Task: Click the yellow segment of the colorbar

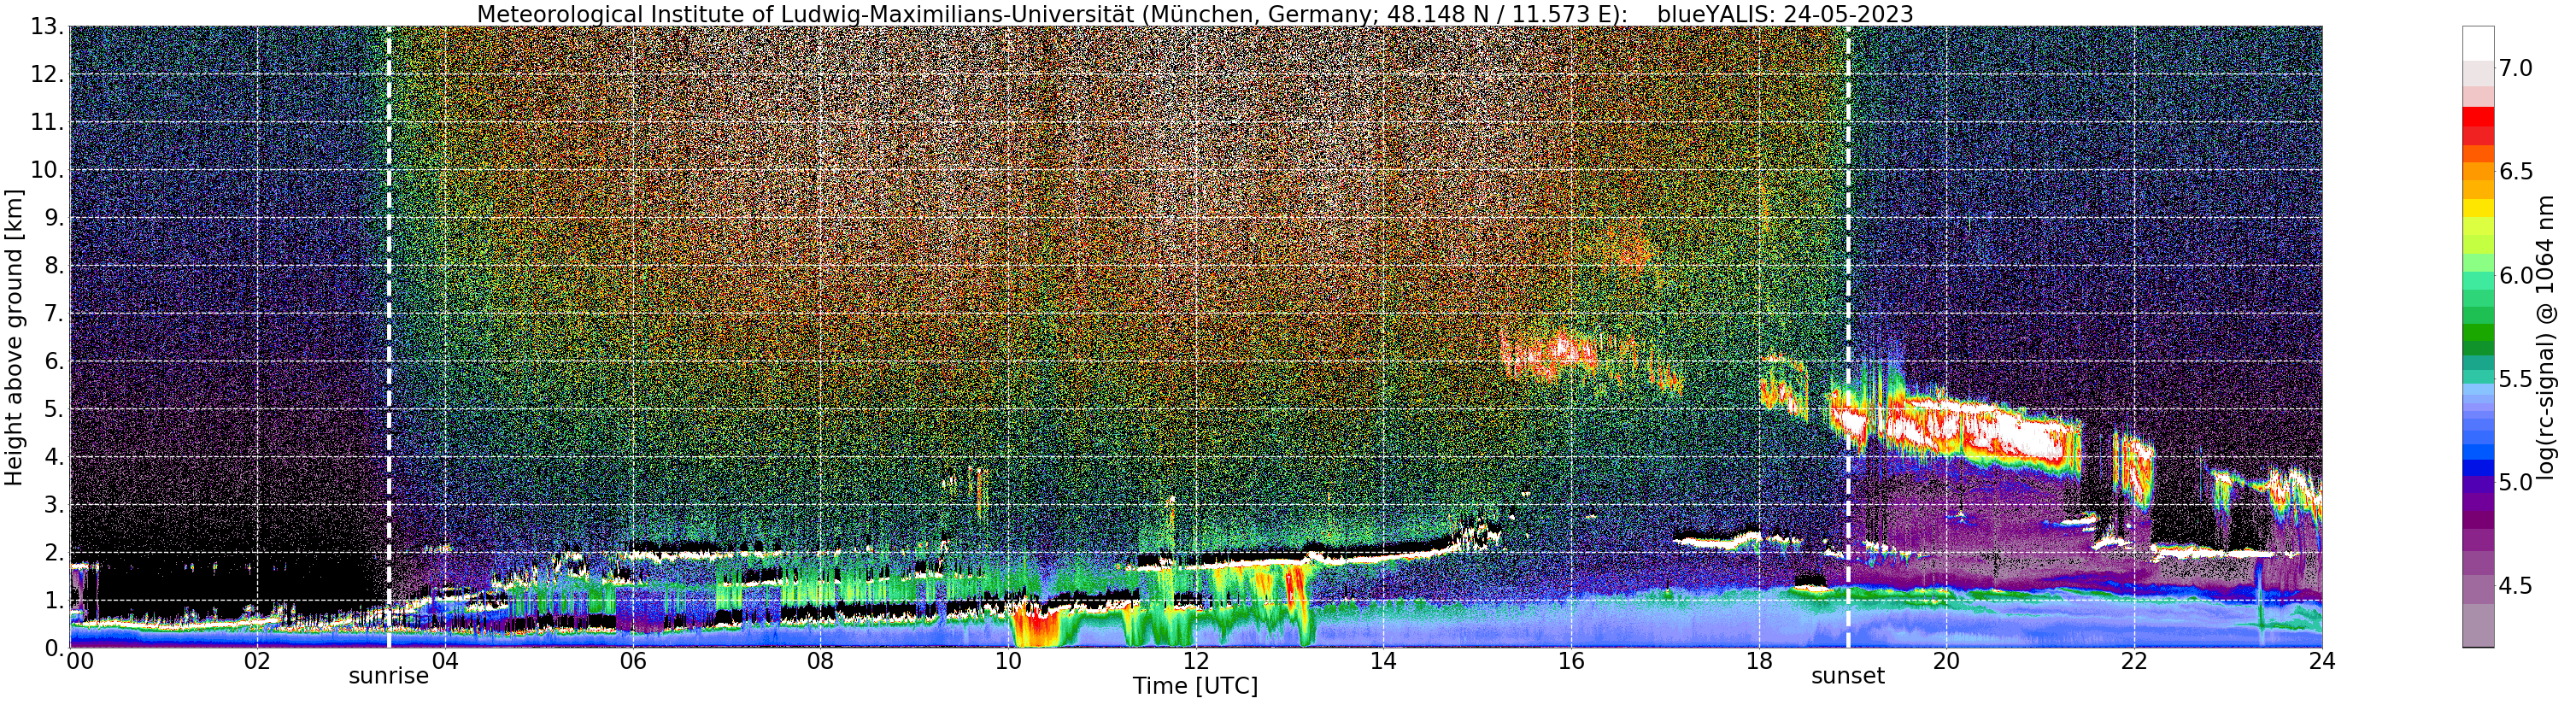Action: (x=2478, y=208)
